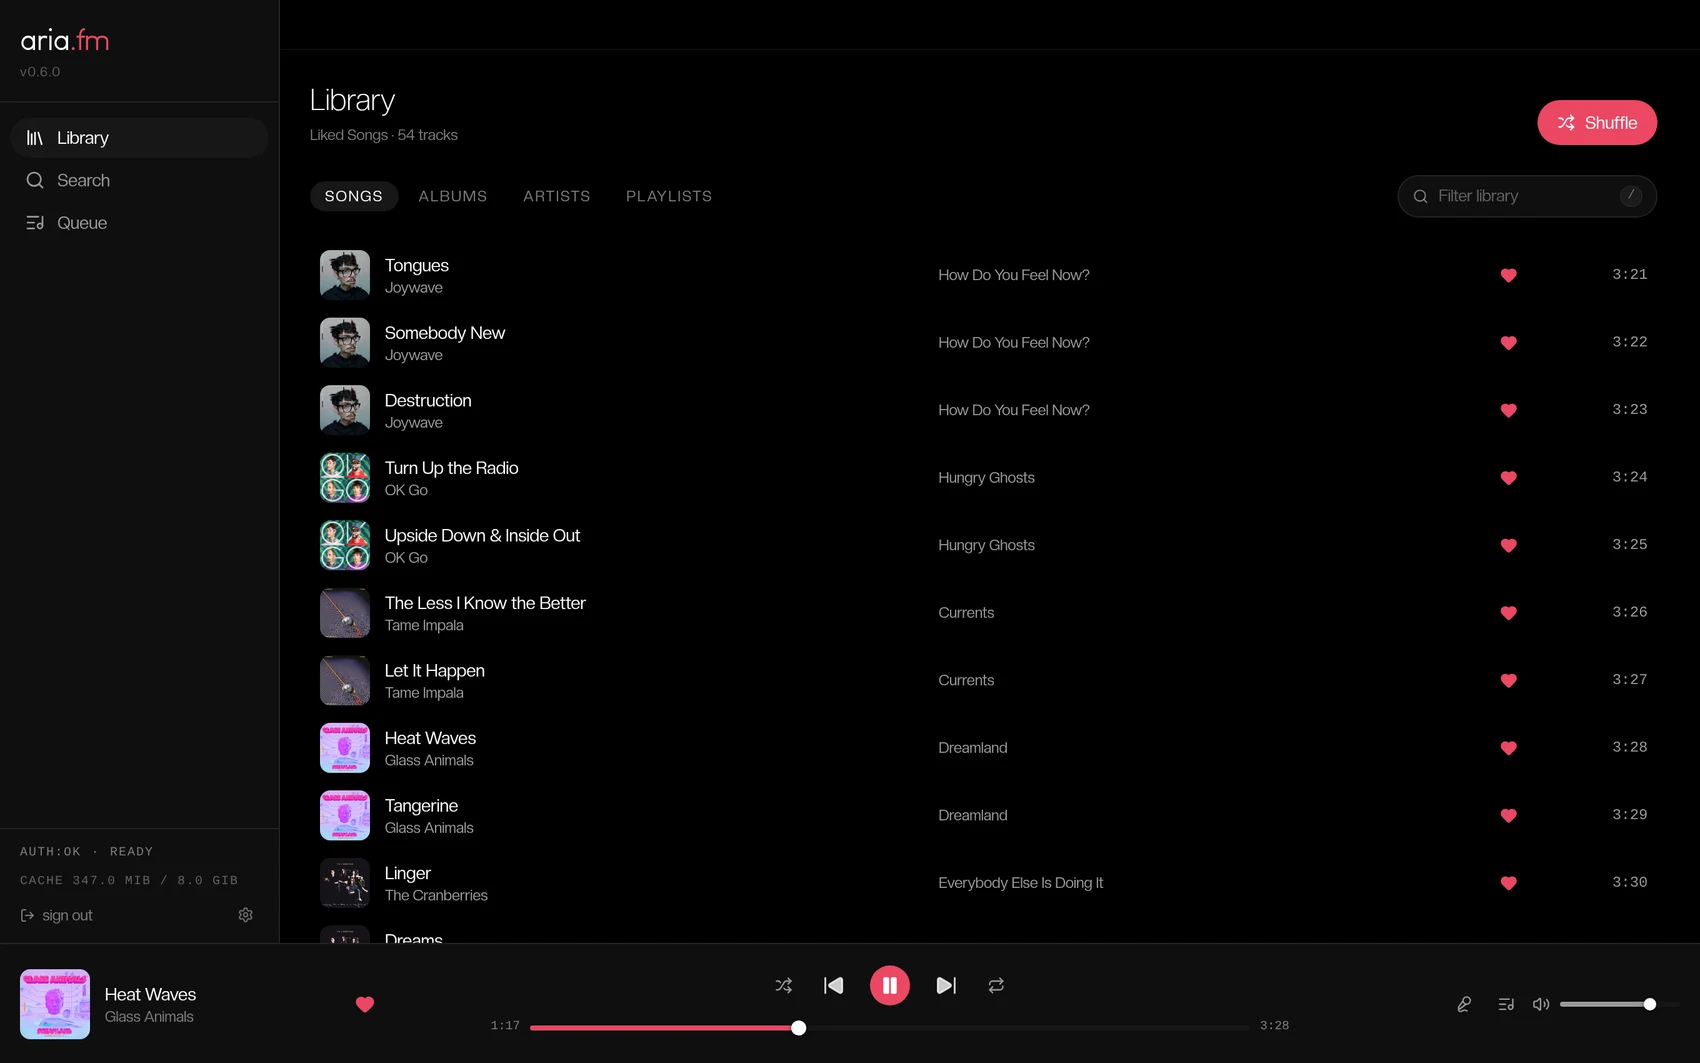Click the Let It Happen album thumbnail
The image size is (1700, 1063).
tap(345, 680)
